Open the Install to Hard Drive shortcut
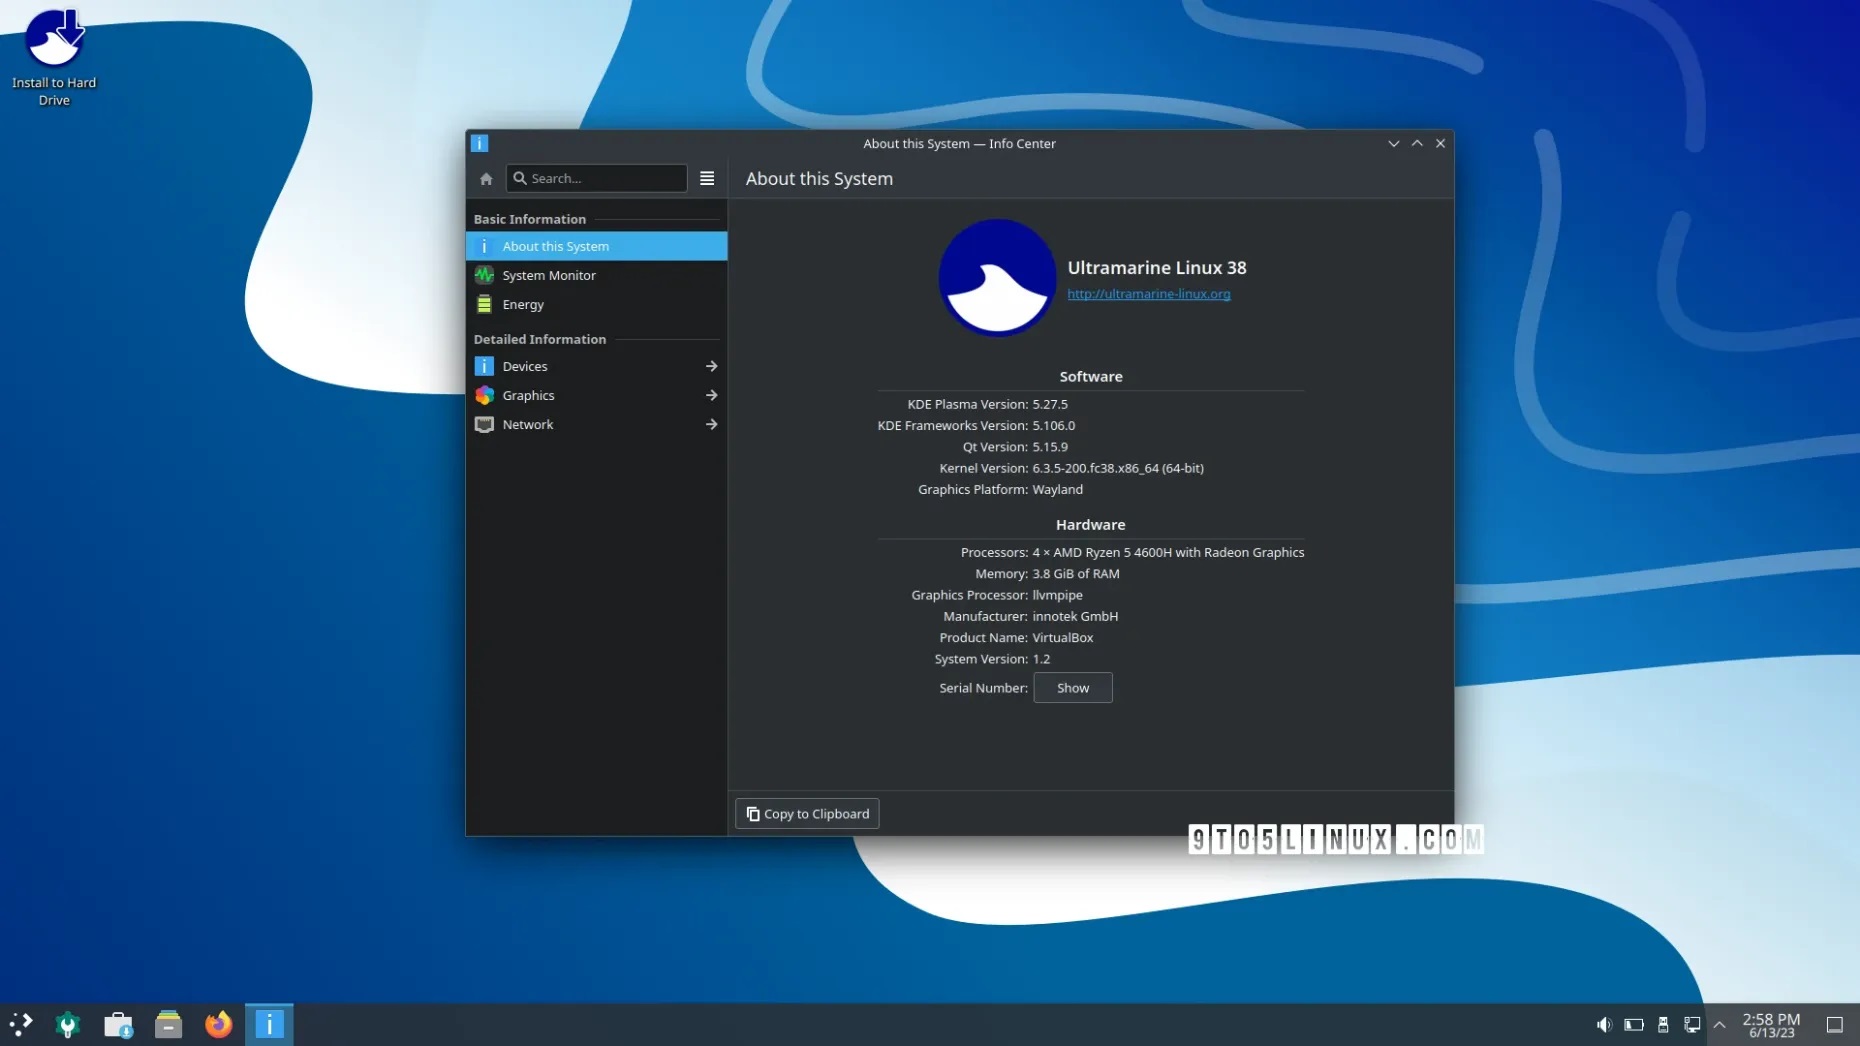 click(x=54, y=40)
